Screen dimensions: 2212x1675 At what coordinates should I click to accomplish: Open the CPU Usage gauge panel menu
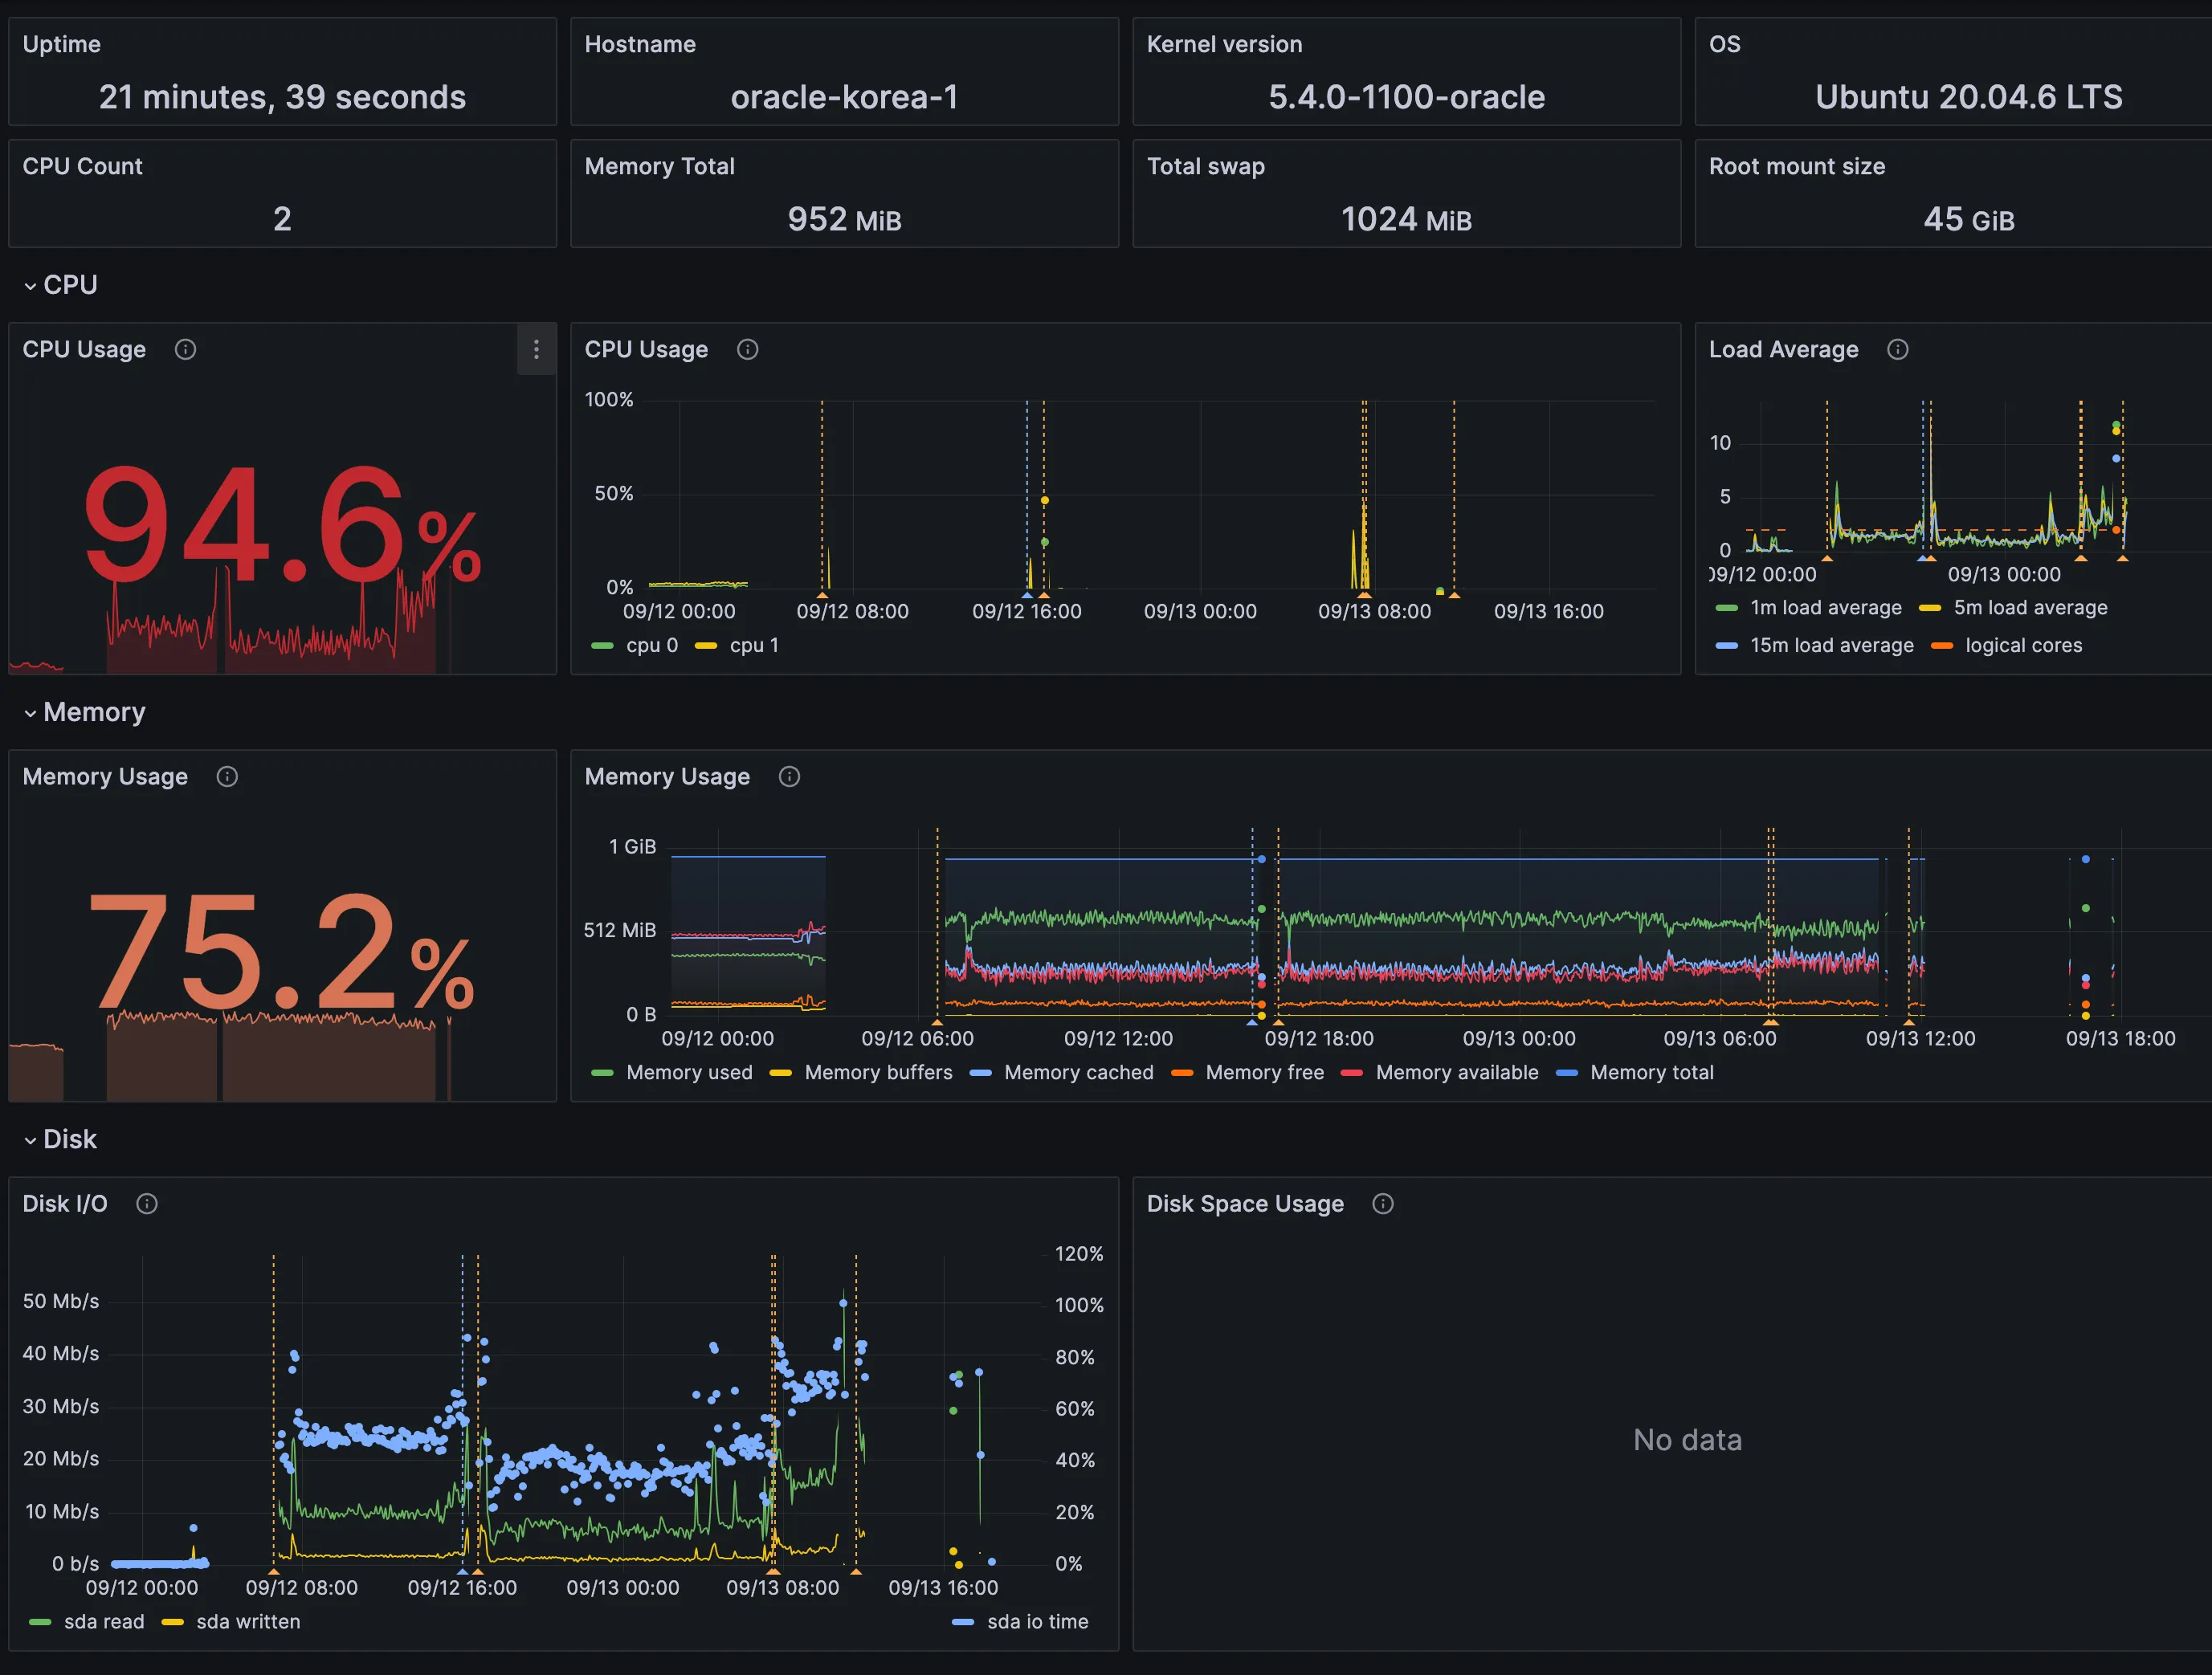coord(536,349)
